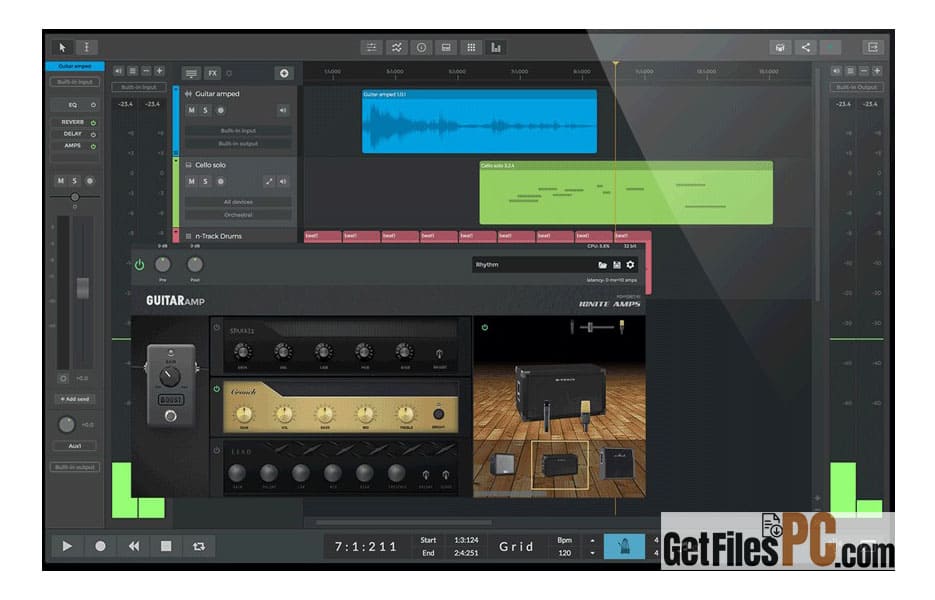The width and height of the screenshot is (935, 600).
Task: Solo the Guitar amped track
Action: (x=205, y=110)
